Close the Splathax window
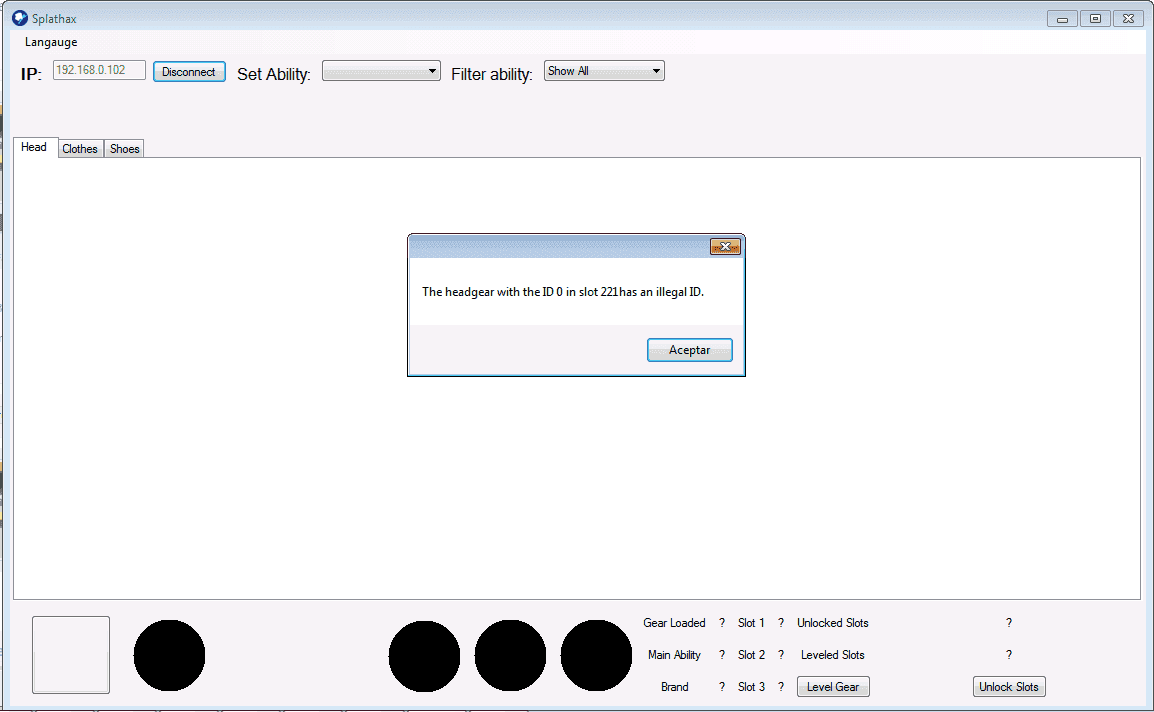Viewport: 1154px width, 712px height. [1128, 18]
